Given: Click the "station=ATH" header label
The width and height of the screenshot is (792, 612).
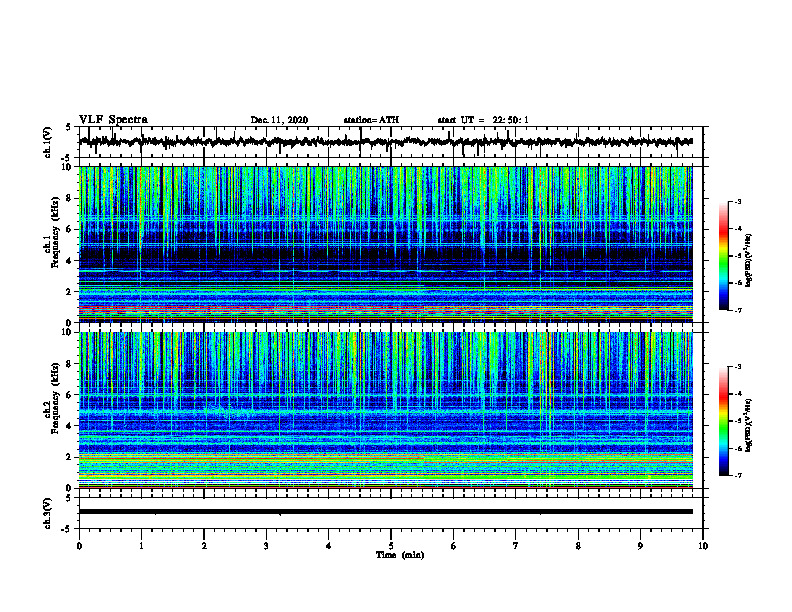Looking at the screenshot, I should 371,120.
